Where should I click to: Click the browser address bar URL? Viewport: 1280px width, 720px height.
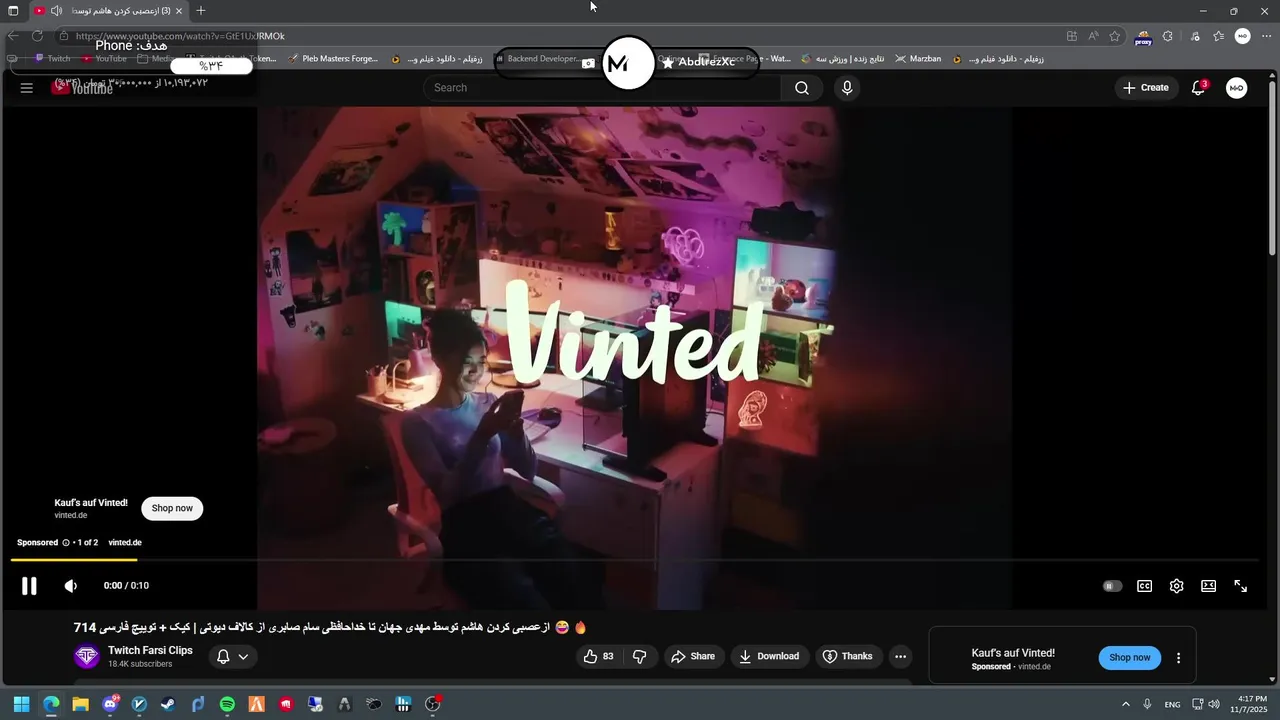coord(180,36)
